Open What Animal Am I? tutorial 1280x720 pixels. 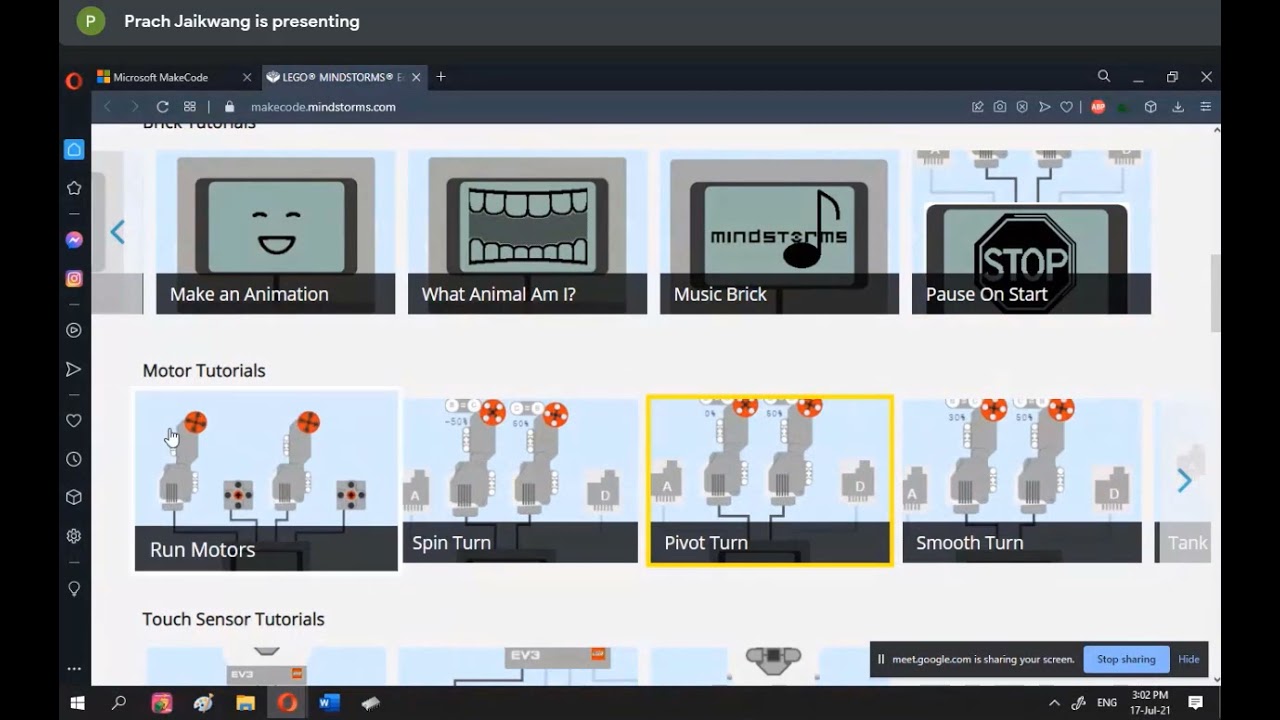click(x=528, y=232)
